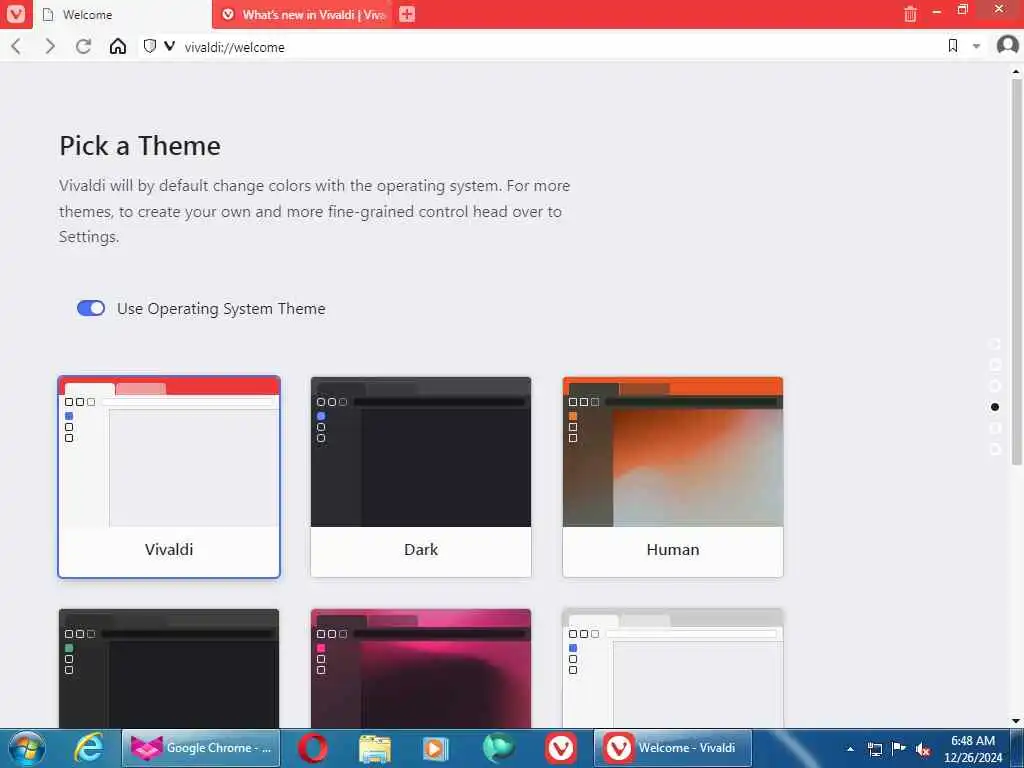Choose the pink magenta theme card
Viewport: 1024px width, 768px height.
(x=421, y=668)
